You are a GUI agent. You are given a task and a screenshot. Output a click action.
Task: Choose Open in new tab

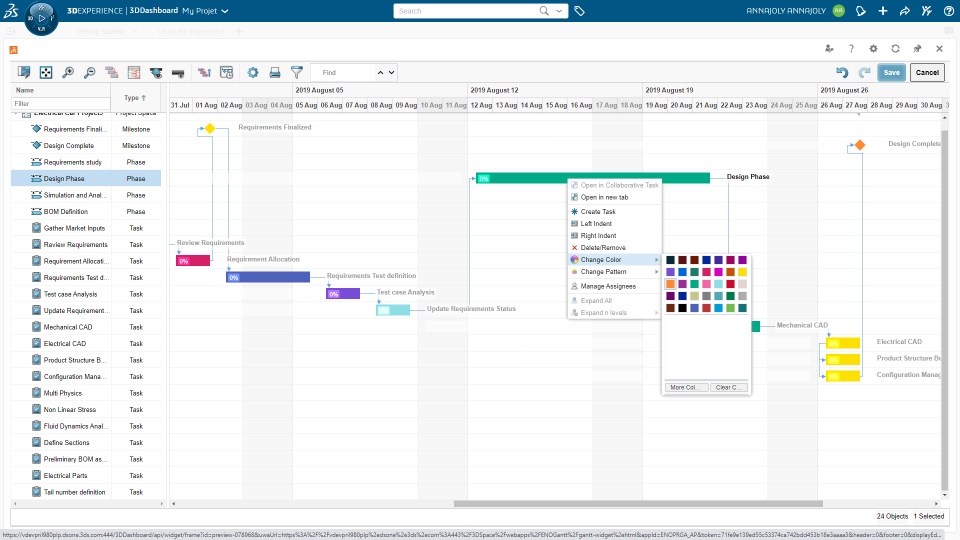(x=604, y=197)
